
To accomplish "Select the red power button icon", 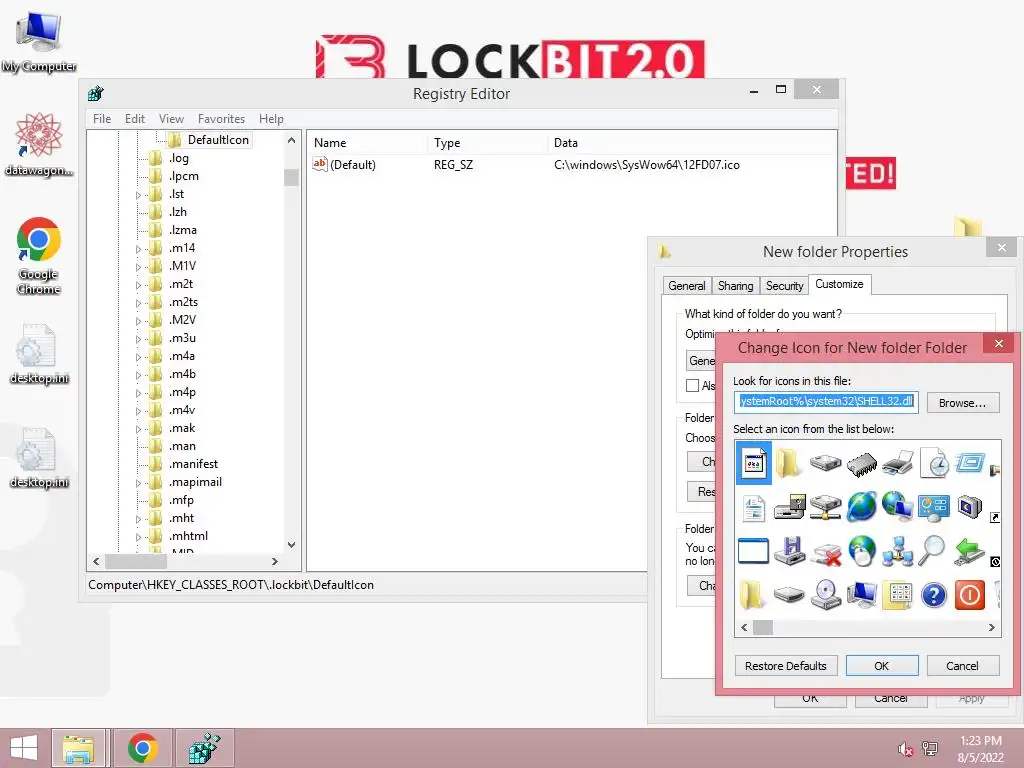I will click(x=970, y=595).
